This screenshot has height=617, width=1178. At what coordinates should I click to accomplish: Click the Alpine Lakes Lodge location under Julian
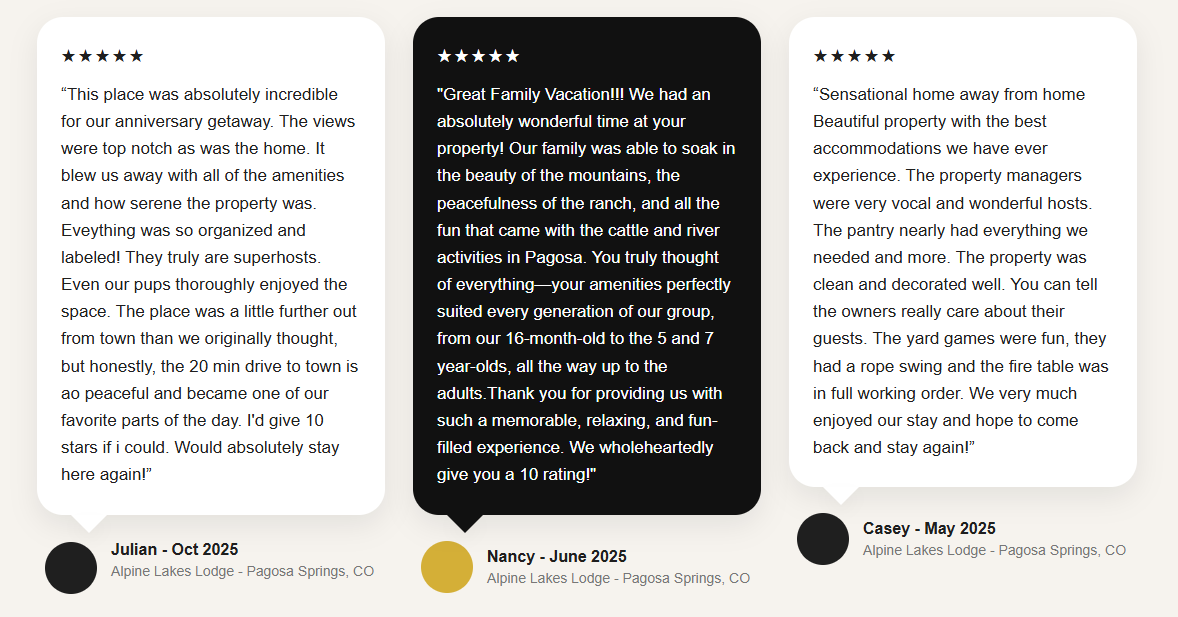242,572
